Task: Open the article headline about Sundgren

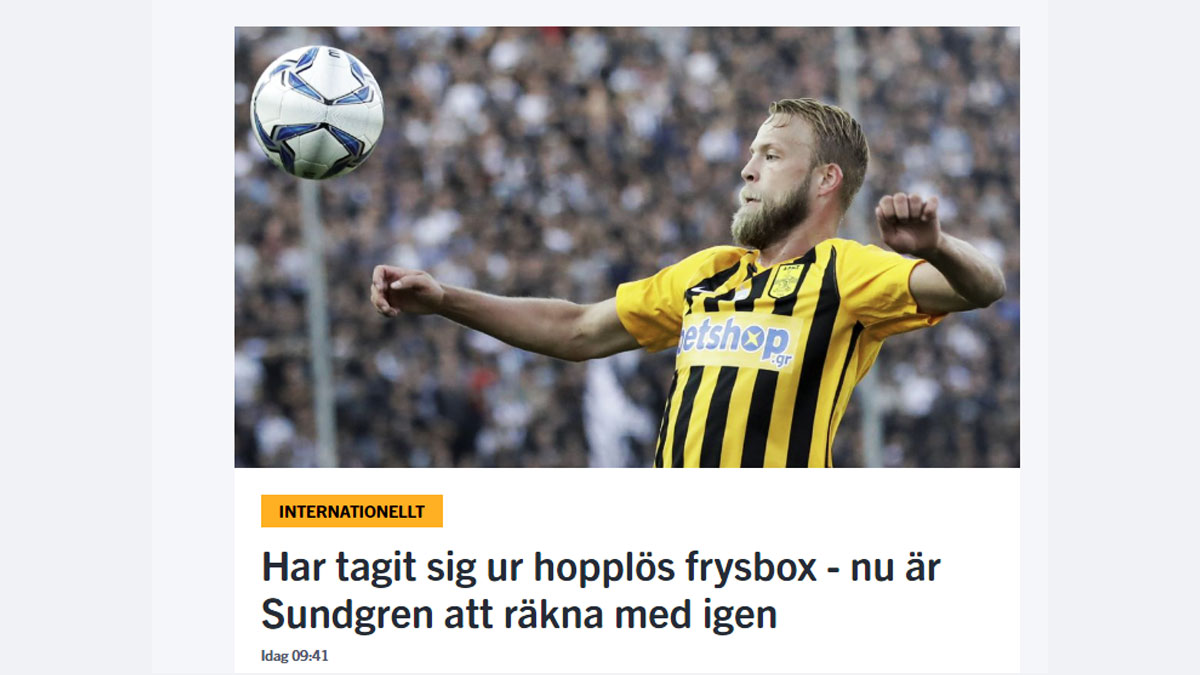Action: click(601, 591)
